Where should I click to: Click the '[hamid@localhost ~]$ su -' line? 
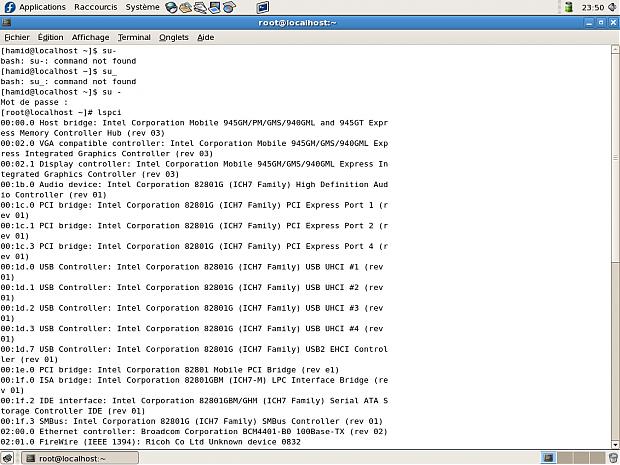[x=61, y=92]
